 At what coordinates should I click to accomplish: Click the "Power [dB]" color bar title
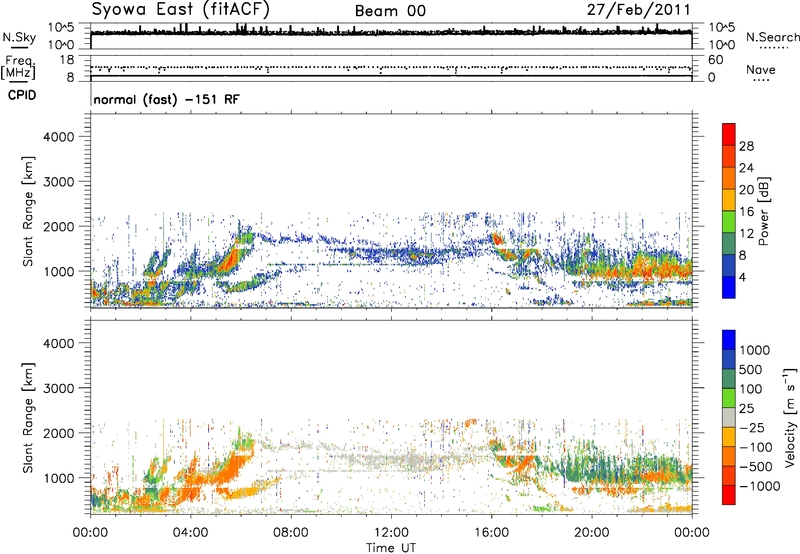(763, 211)
